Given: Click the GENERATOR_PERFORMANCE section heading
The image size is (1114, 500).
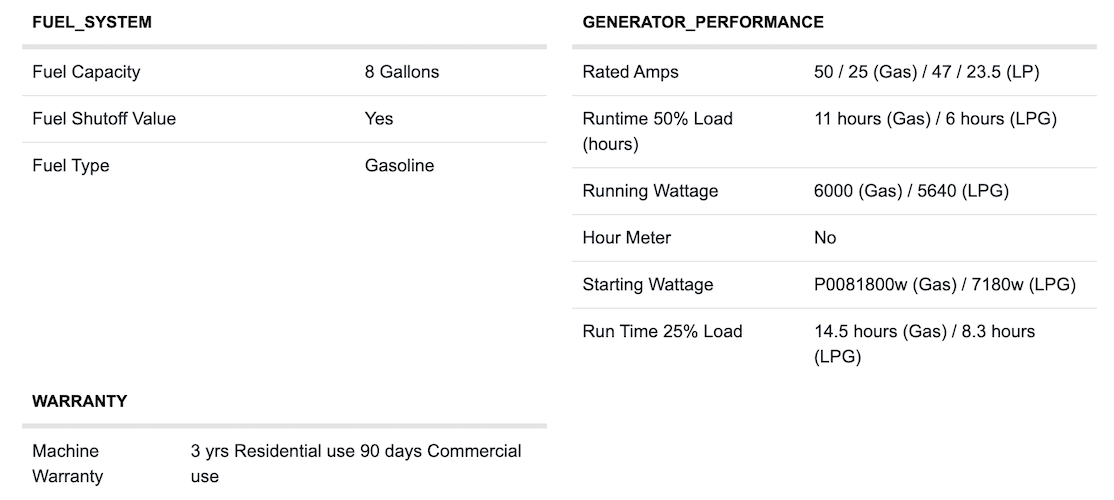Looking at the screenshot, I should pyautogui.click(x=703, y=22).
